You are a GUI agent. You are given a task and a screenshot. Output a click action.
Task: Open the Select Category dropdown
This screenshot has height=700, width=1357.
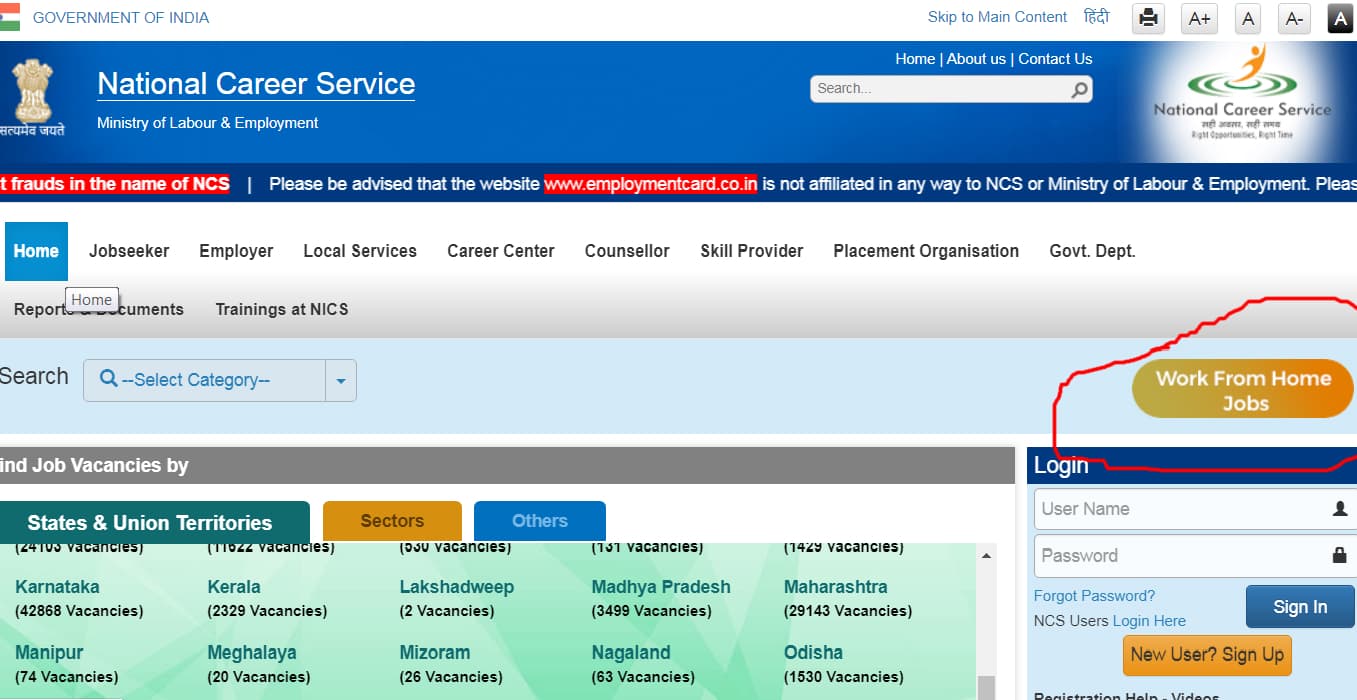click(204, 380)
